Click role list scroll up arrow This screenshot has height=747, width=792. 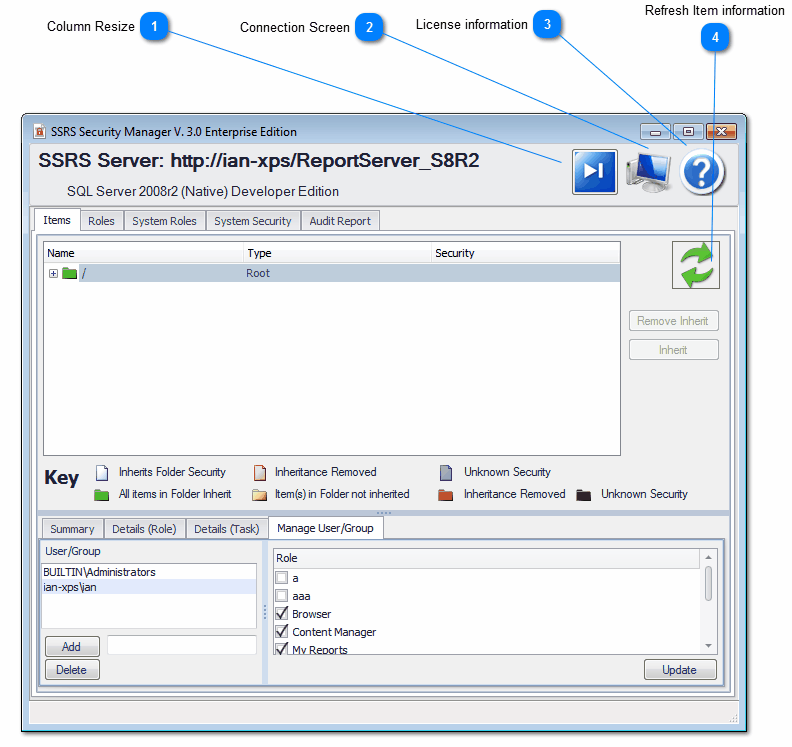709,557
